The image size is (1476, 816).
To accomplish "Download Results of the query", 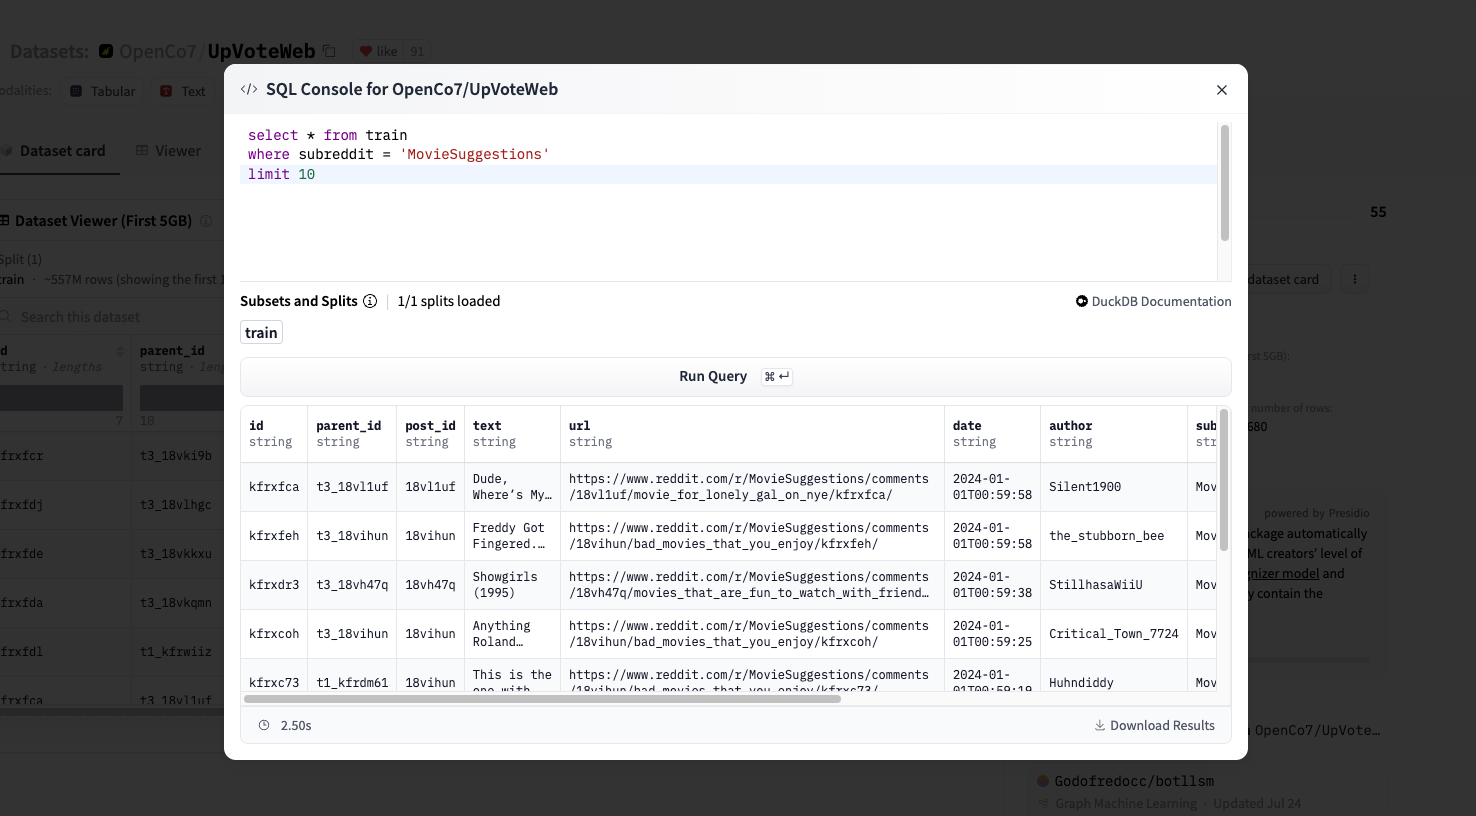I will [x=1161, y=726].
